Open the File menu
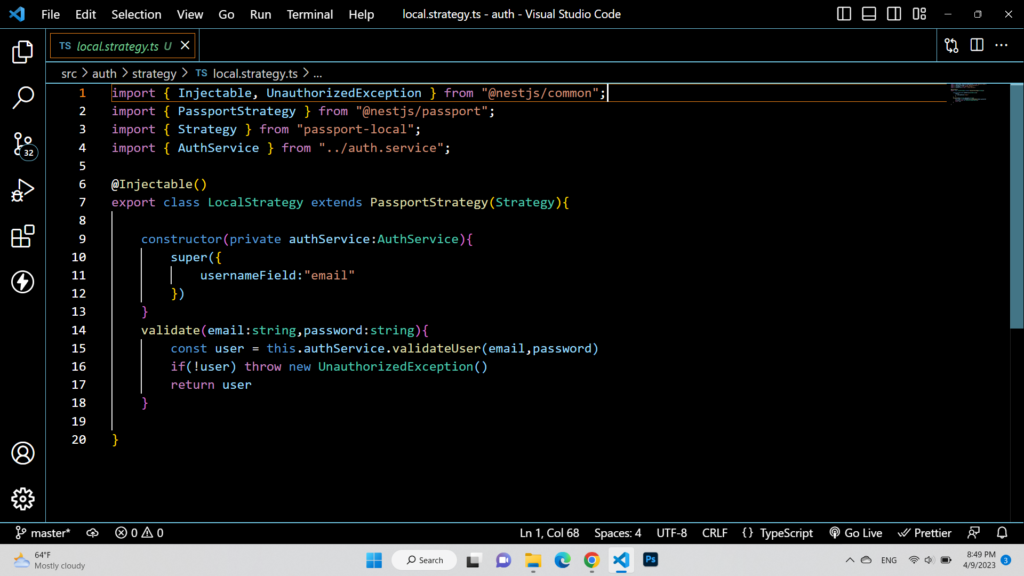The width and height of the screenshot is (1024, 576). [x=50, y=14]
